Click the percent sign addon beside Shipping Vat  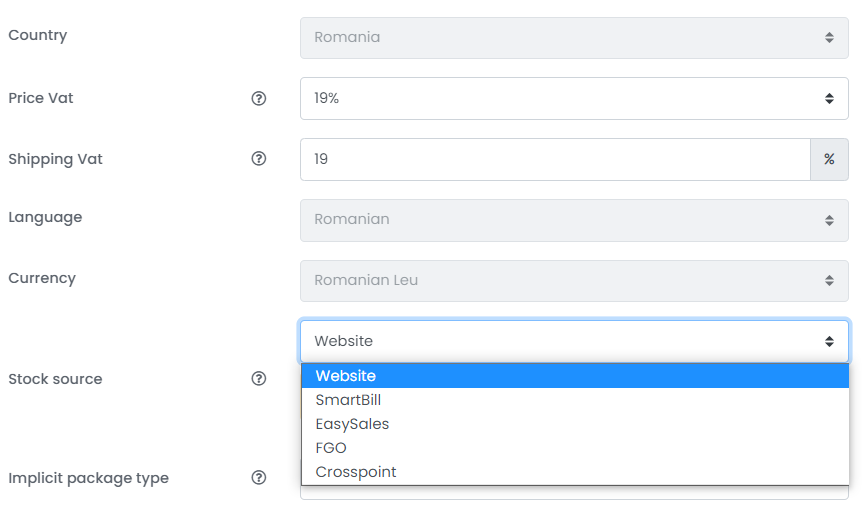tap(829, 160)
